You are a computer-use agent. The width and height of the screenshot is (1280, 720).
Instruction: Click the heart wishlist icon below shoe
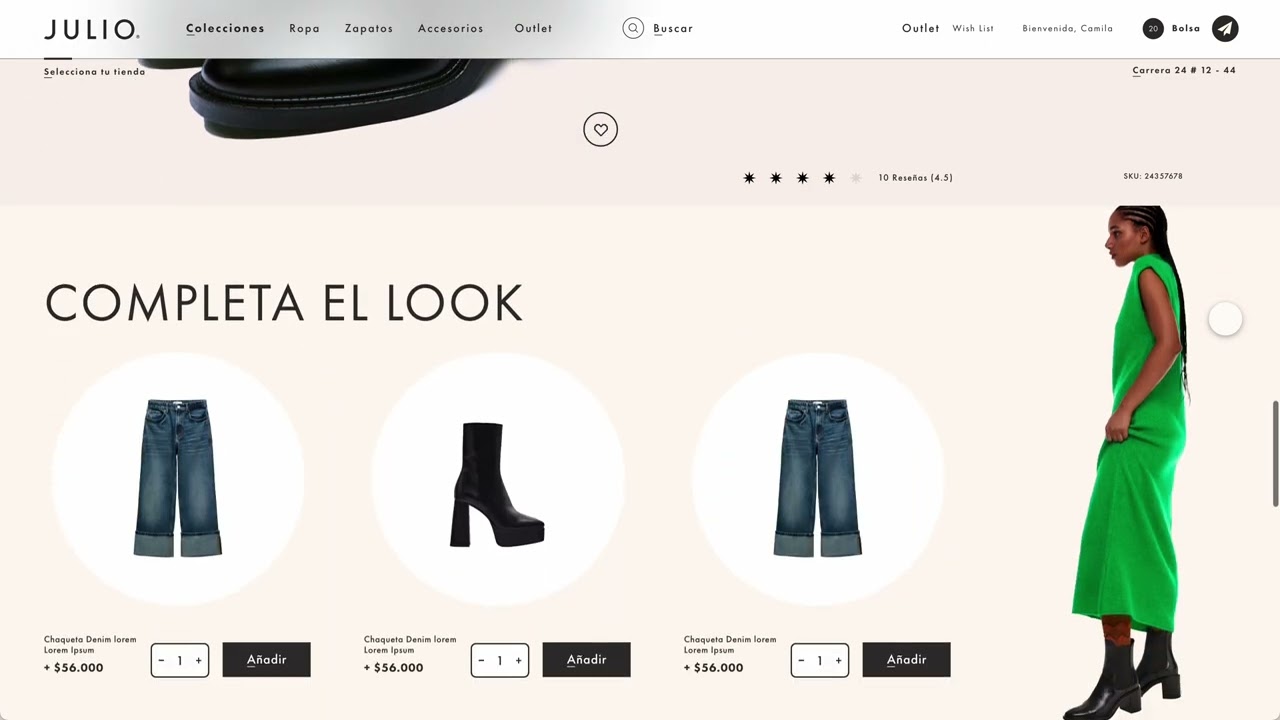600,129
